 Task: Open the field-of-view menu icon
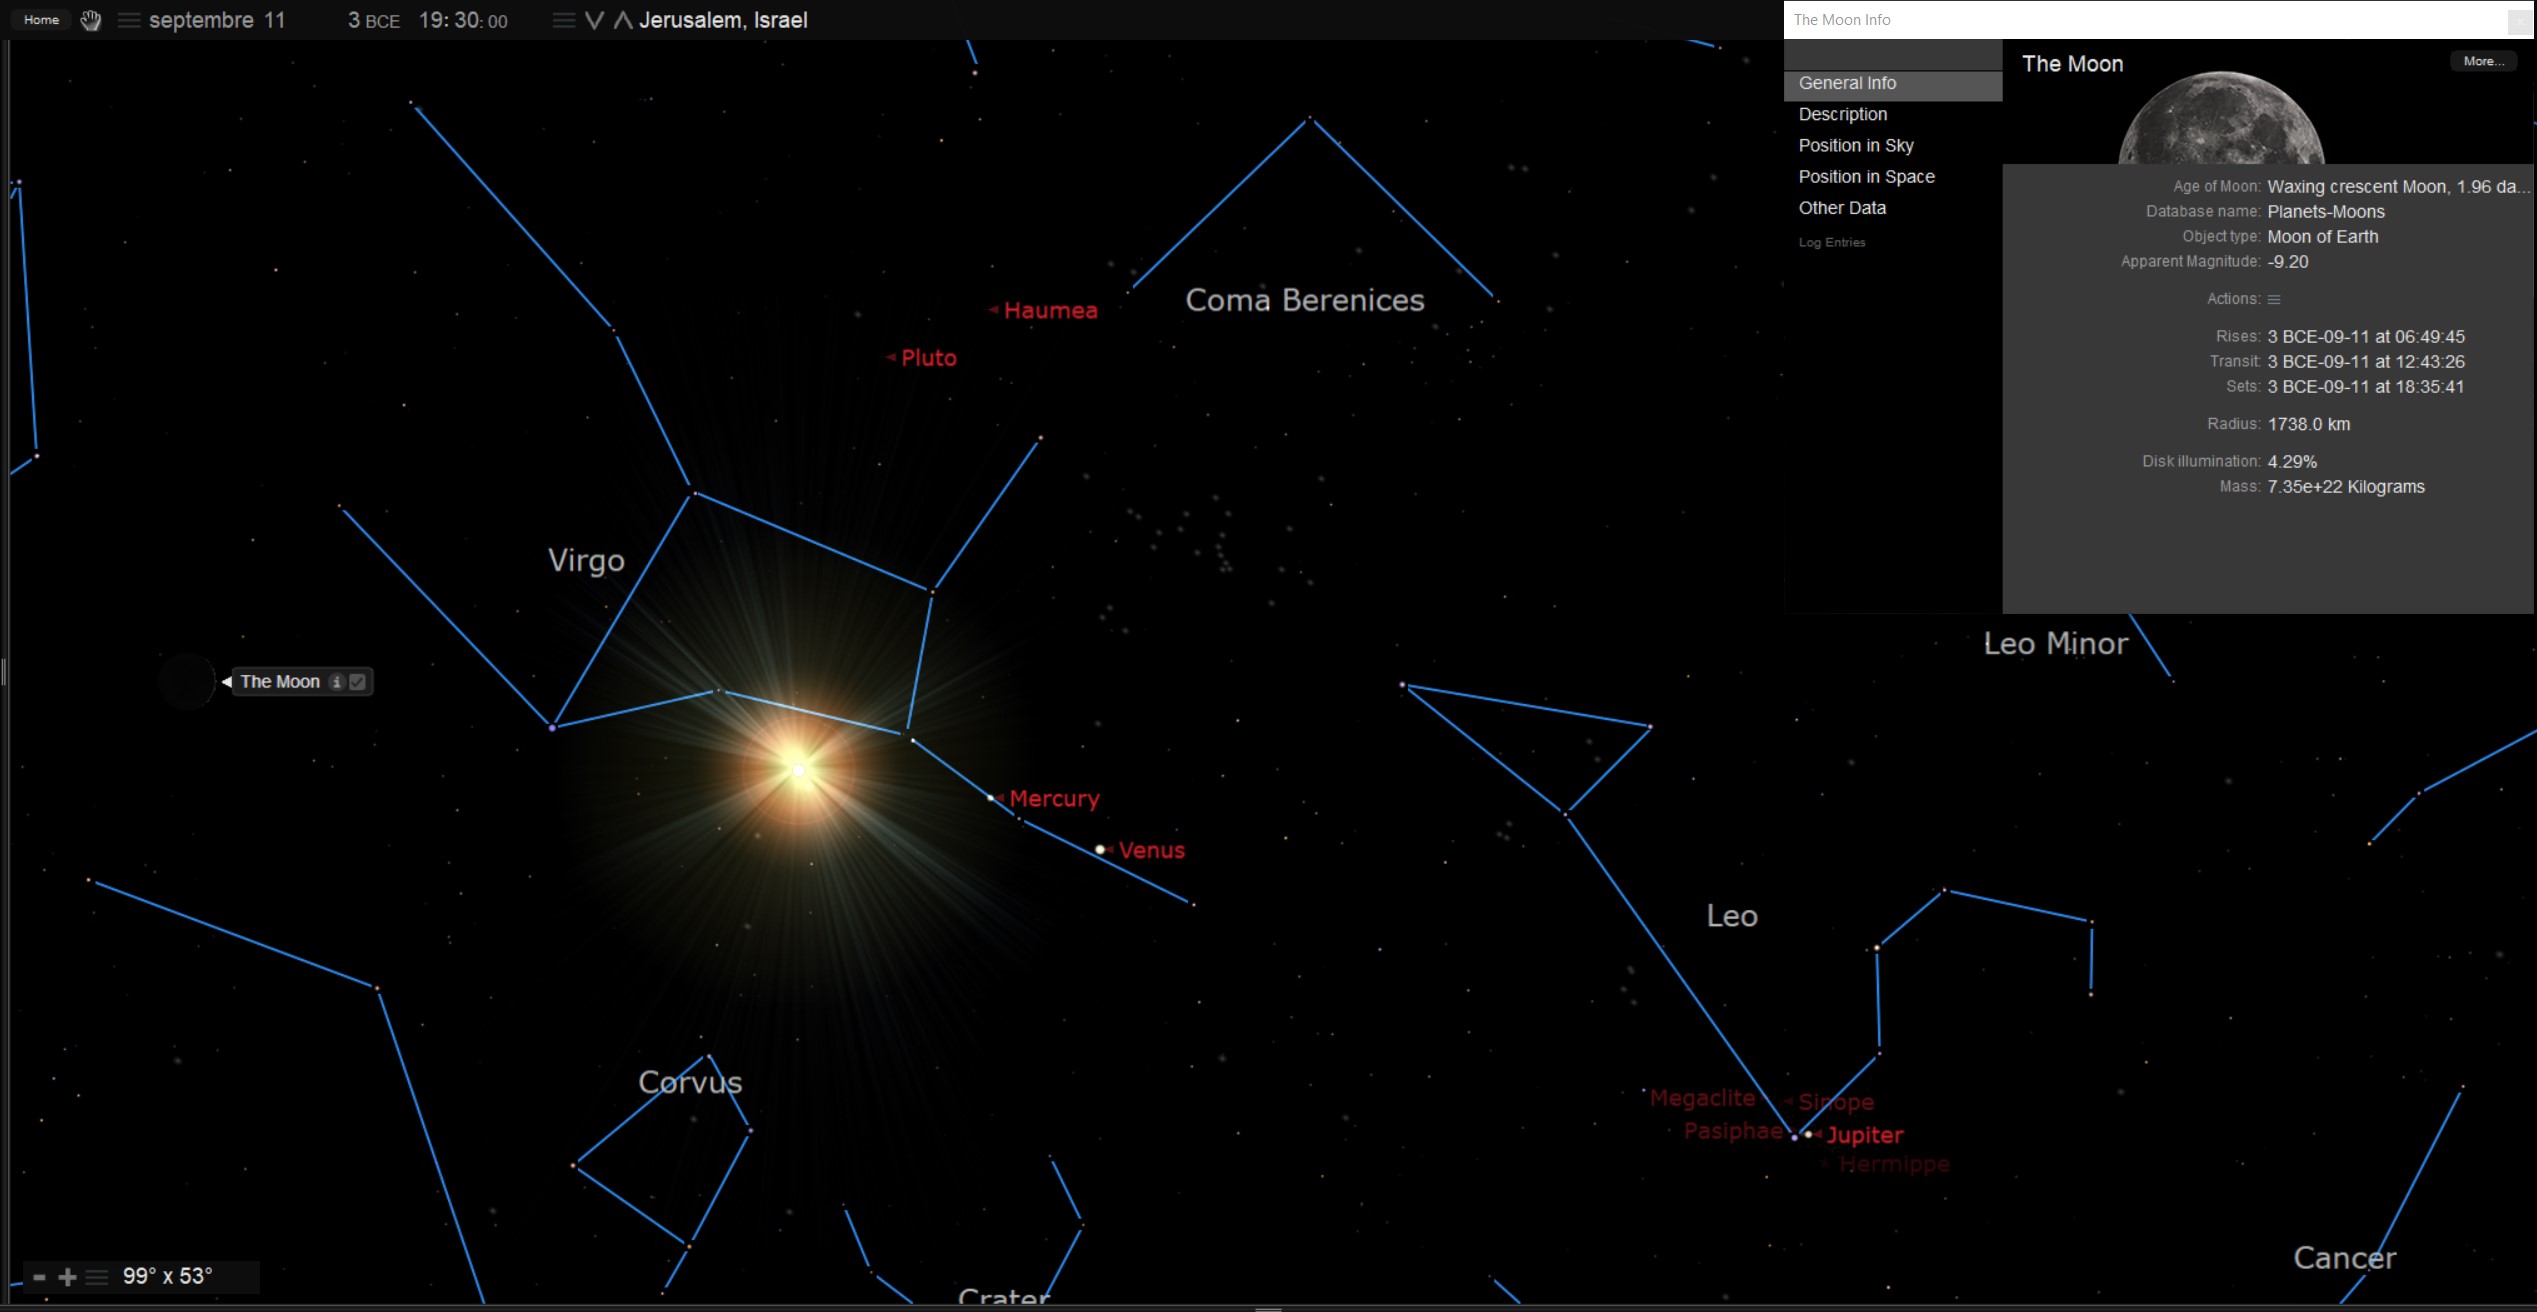[97, 1277]
